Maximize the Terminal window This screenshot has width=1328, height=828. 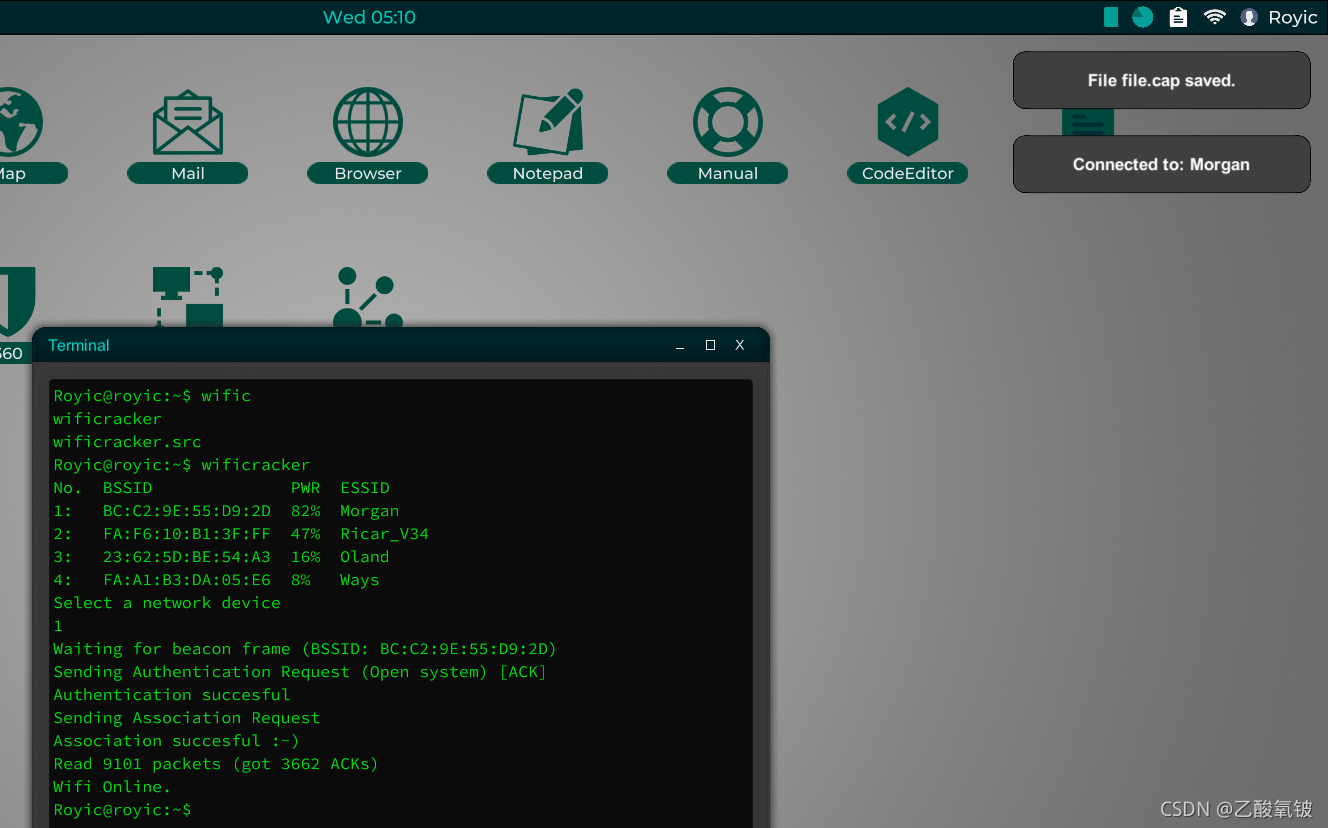coord(710,345)
